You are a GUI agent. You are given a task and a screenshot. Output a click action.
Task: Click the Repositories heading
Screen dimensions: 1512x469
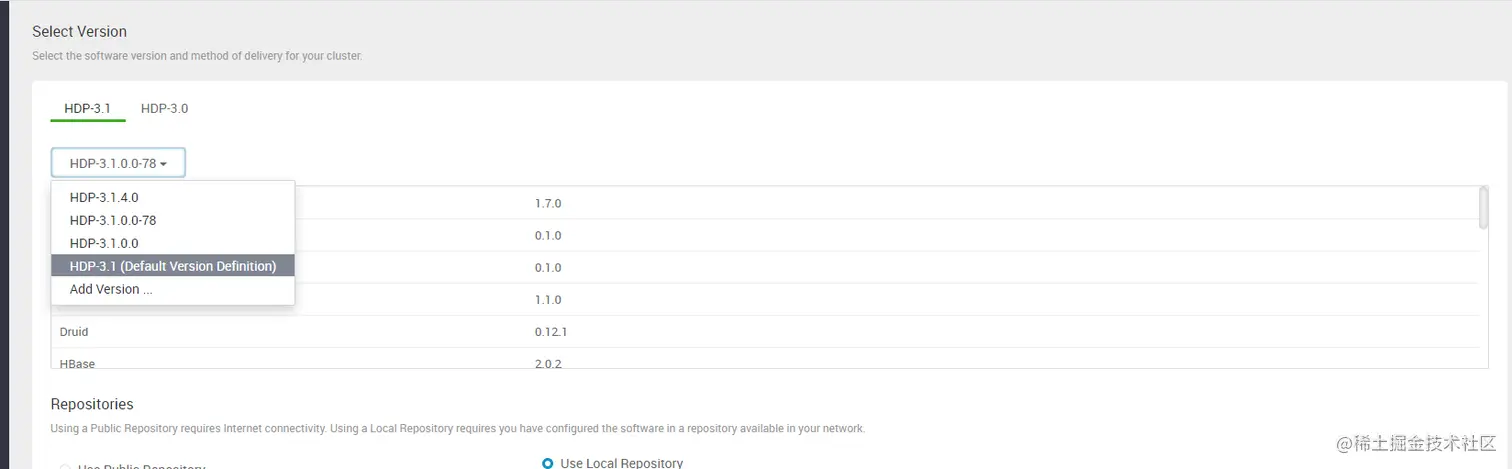[x=92, y=404]
